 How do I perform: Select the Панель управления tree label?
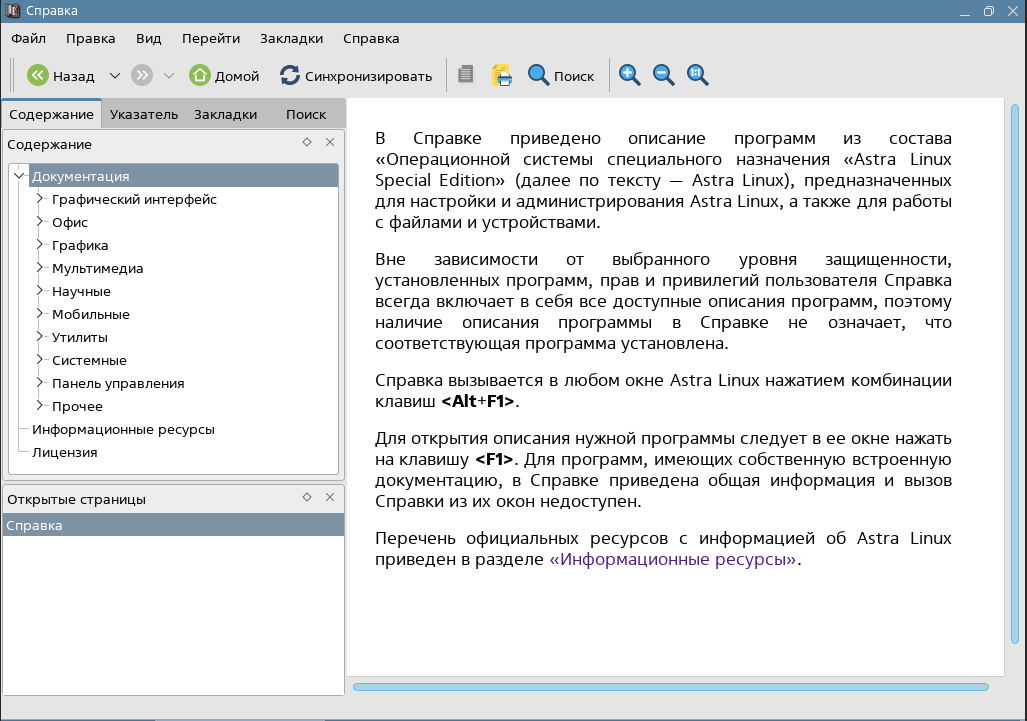[x=118, y=384]
